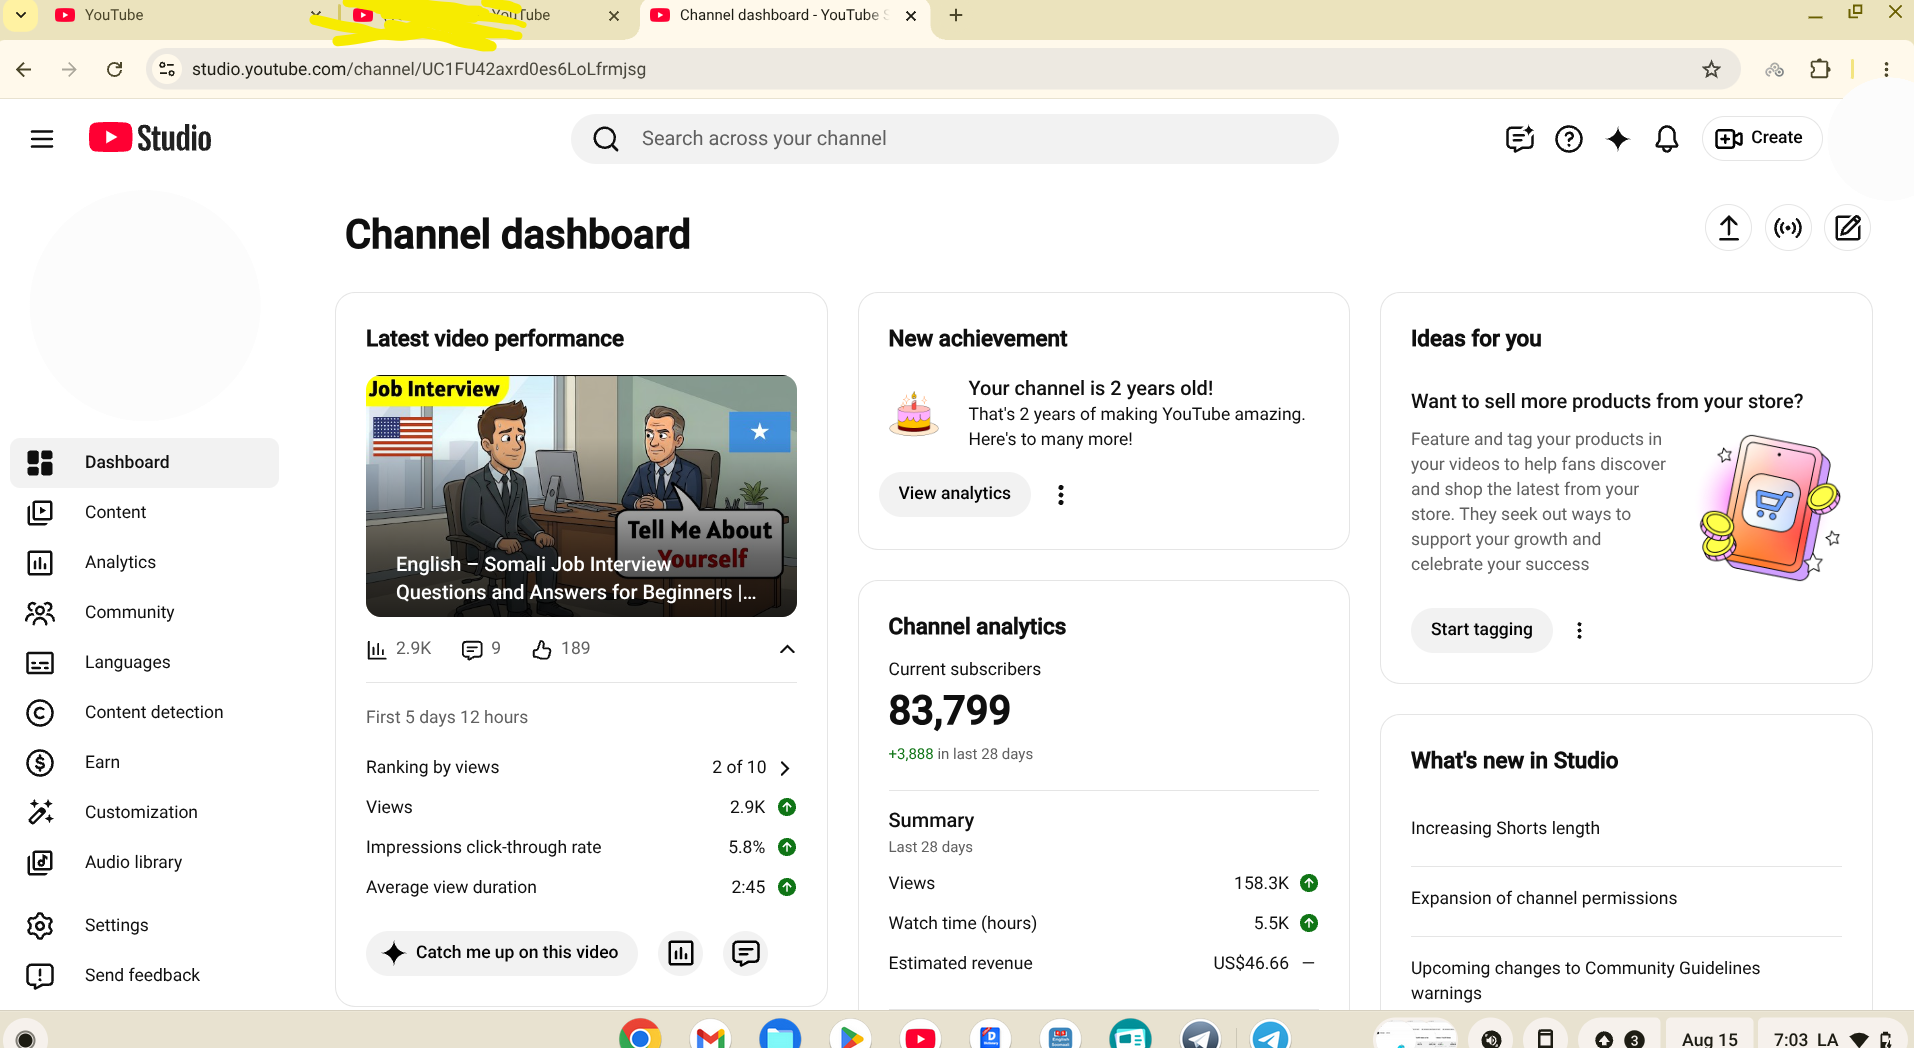1914x1048 pixels.
Task: Open the Job Interview video thumbnail
Action: [x=581, y=496]
